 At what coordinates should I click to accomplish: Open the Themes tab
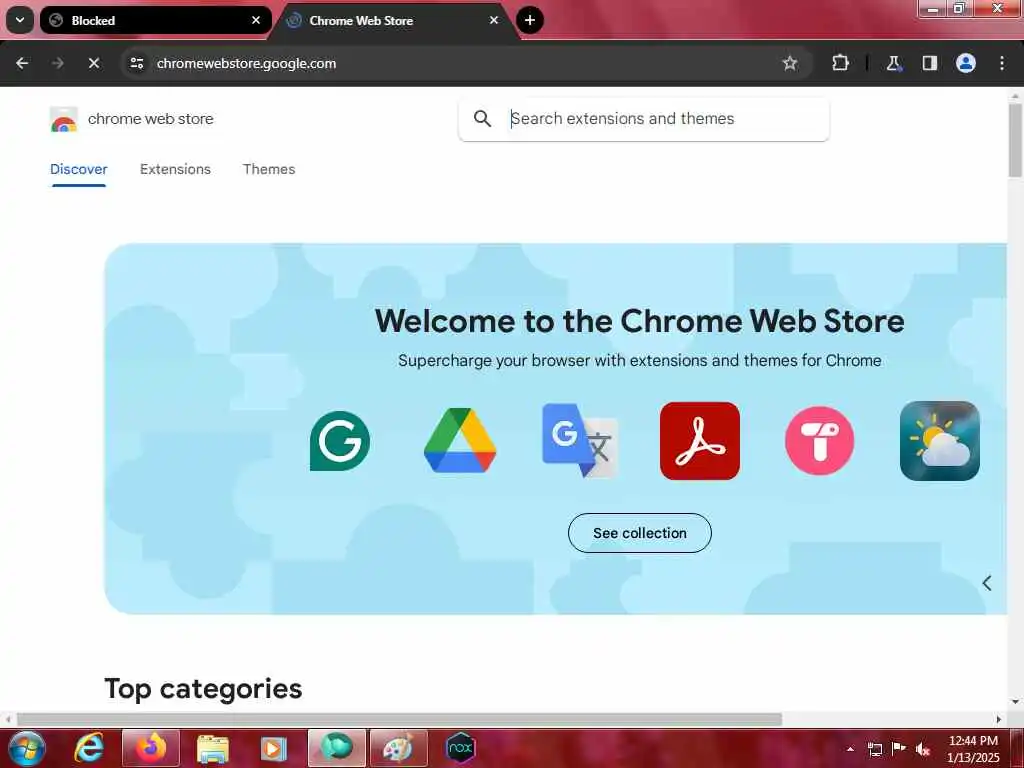pyautogui.click(x=269, y=169)
